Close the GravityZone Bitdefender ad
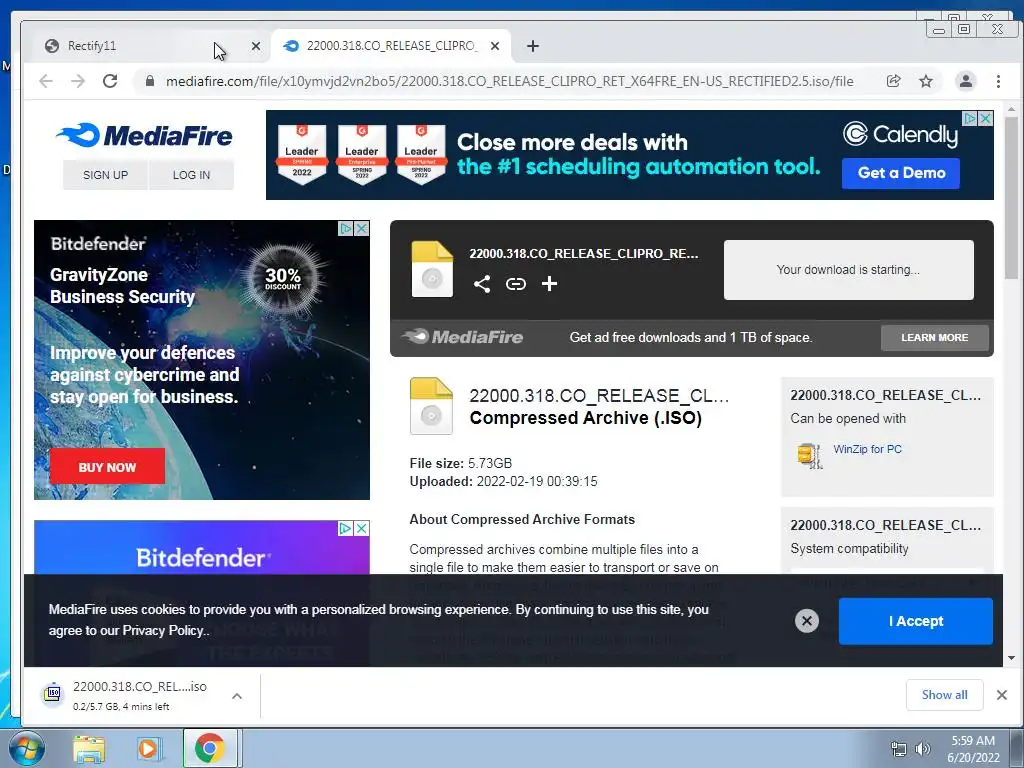The height and width of the screenshot is (768, 1024). pyautogui.click(x=362, y=229)
